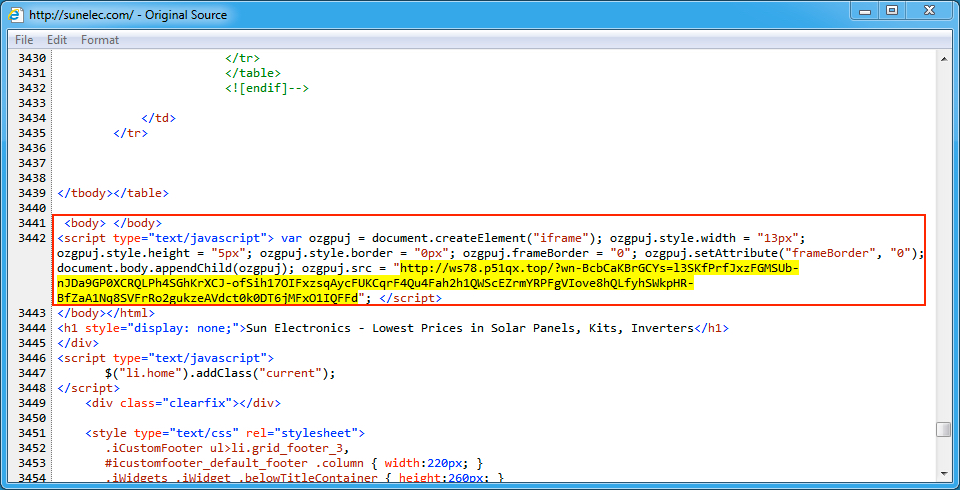Click the vertical scrollbar down arrow
This screenshot has width=960, height=490.
[x=943, y=473]
